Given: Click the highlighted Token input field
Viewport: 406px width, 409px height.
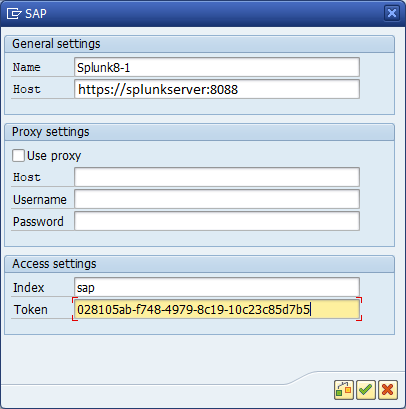Looking at the screenshot, I should click(217, 309).
